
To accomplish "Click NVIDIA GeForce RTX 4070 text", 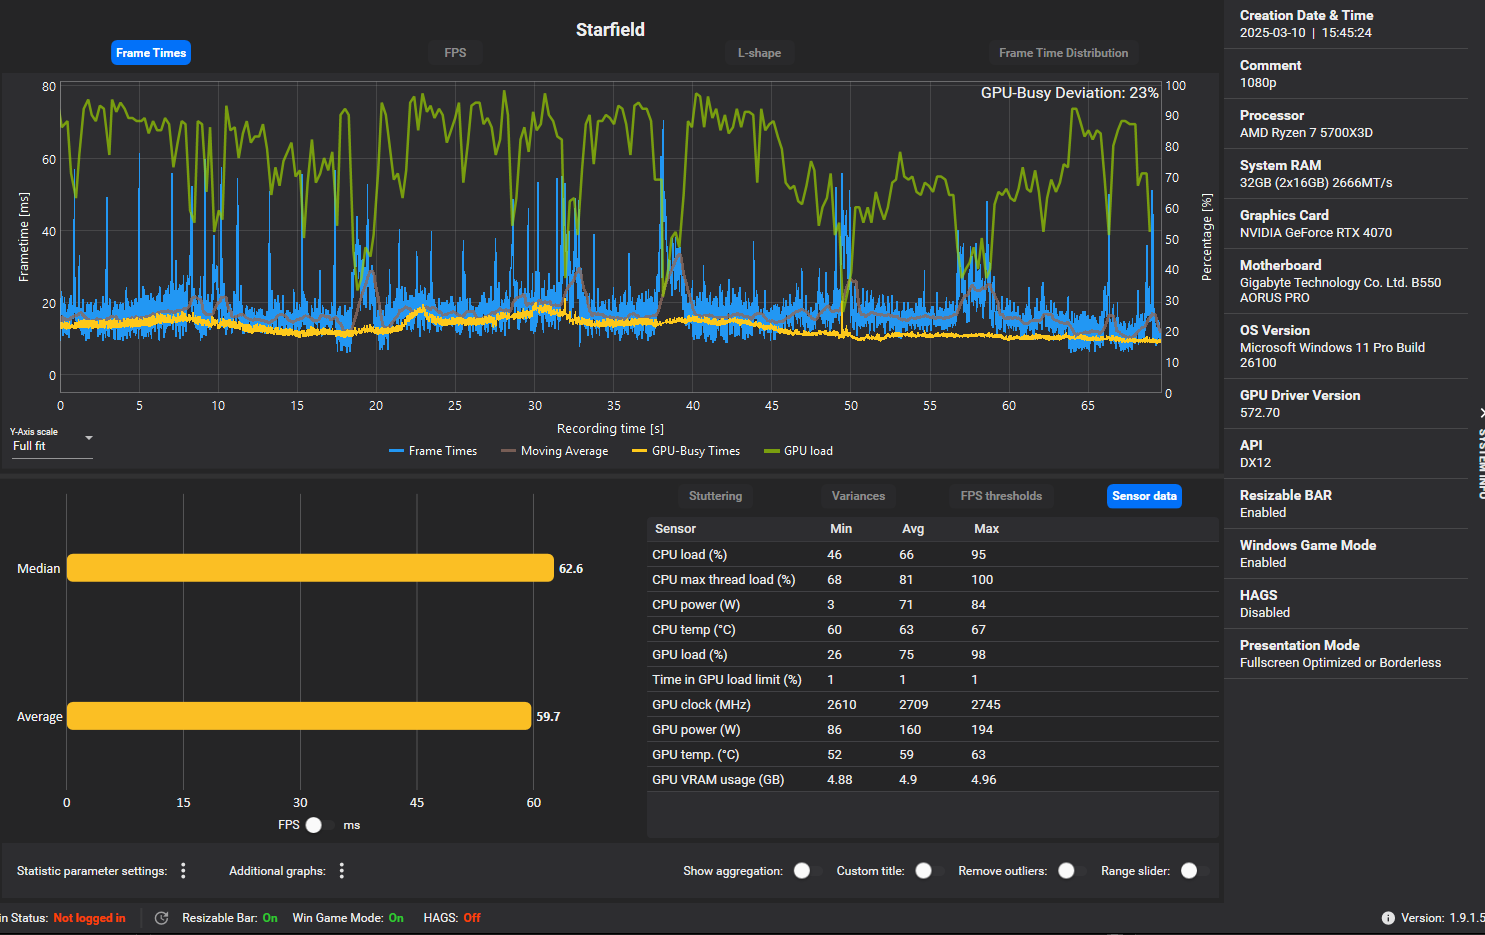I will pos(1316,233).
